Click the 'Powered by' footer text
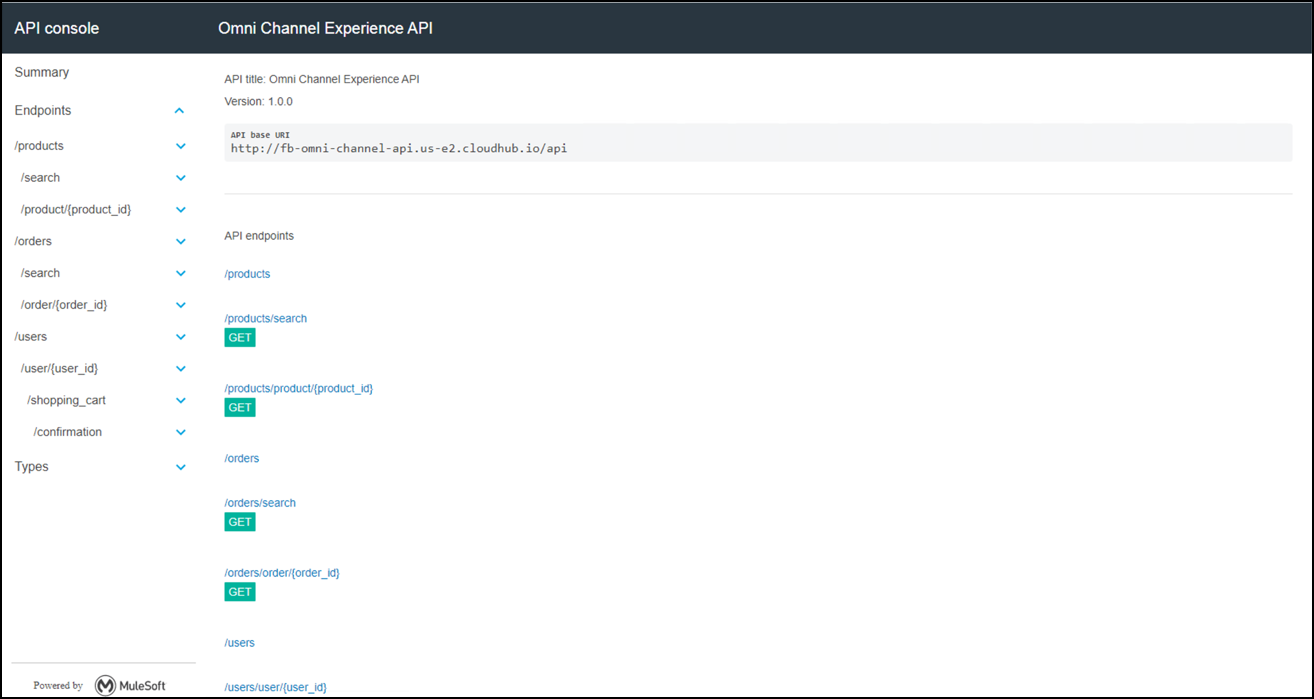Screen dimensions: 1314x699 click(58, 686)
